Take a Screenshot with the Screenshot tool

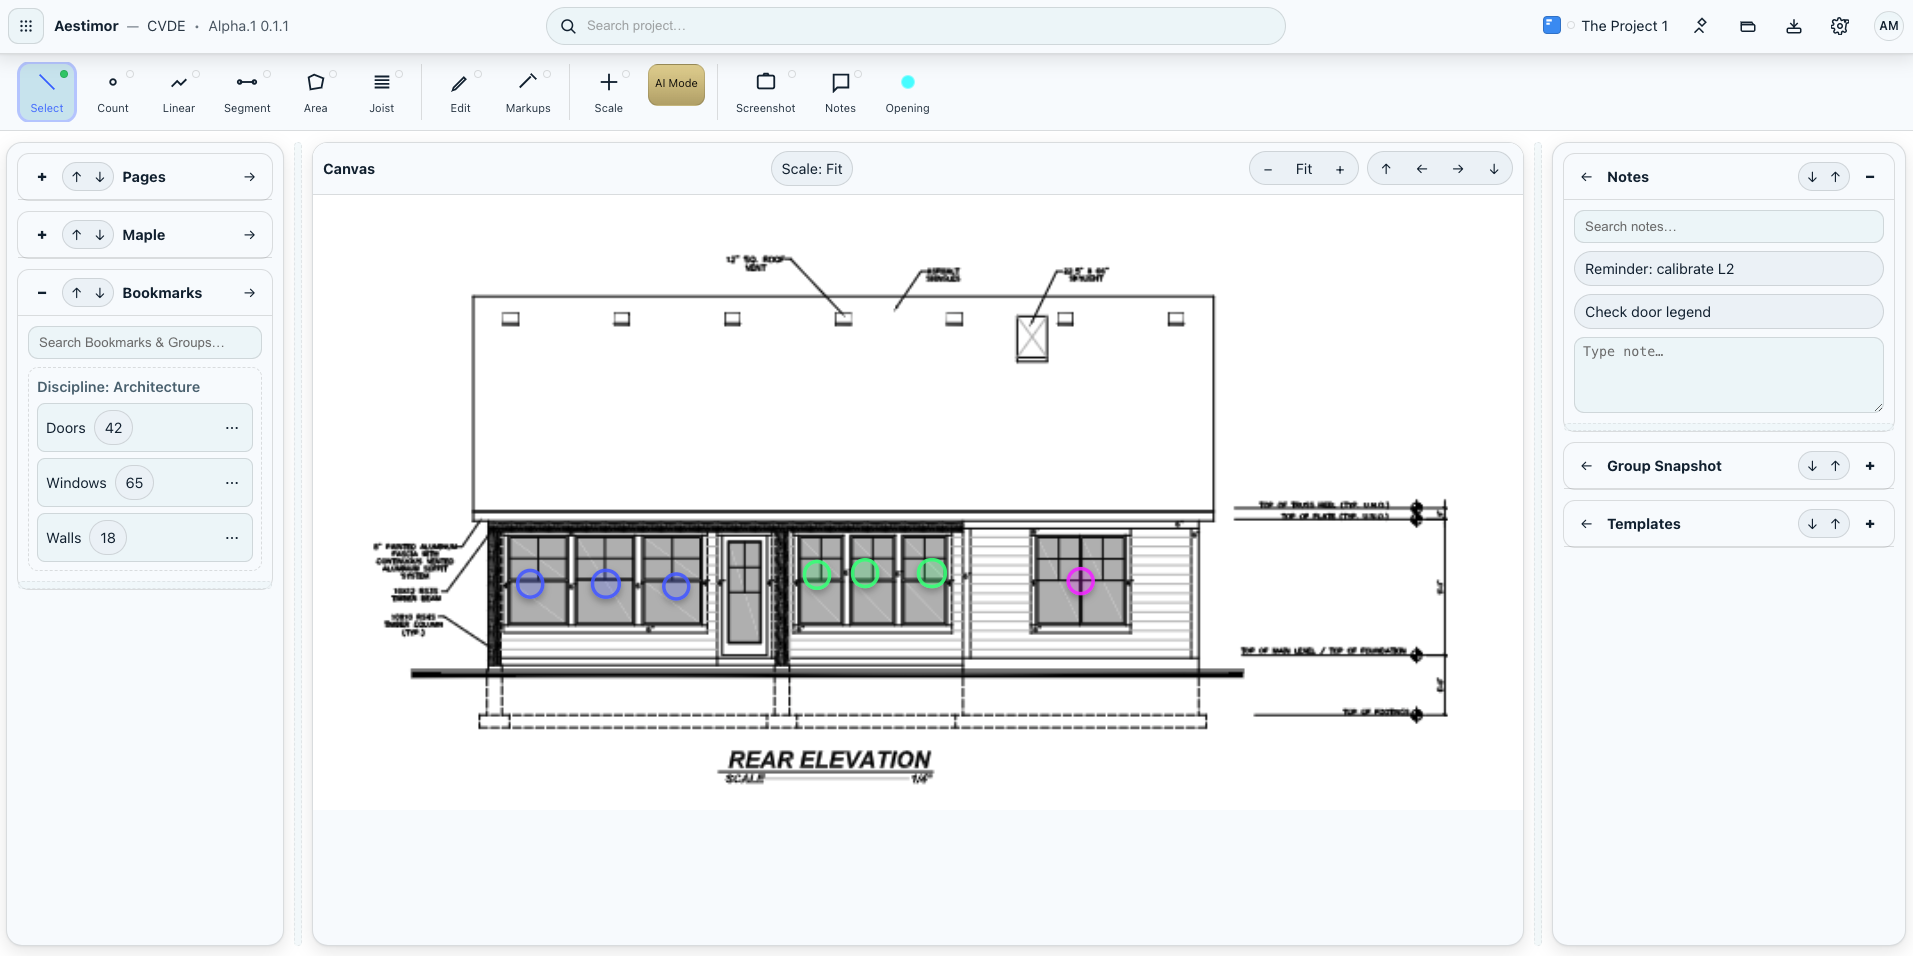pyautogui.click(x=764, y=91)
